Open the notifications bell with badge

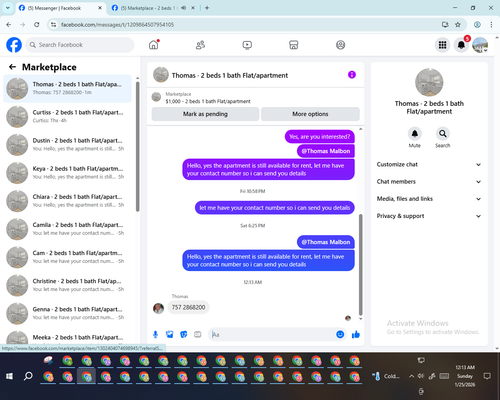pos(461,45)
